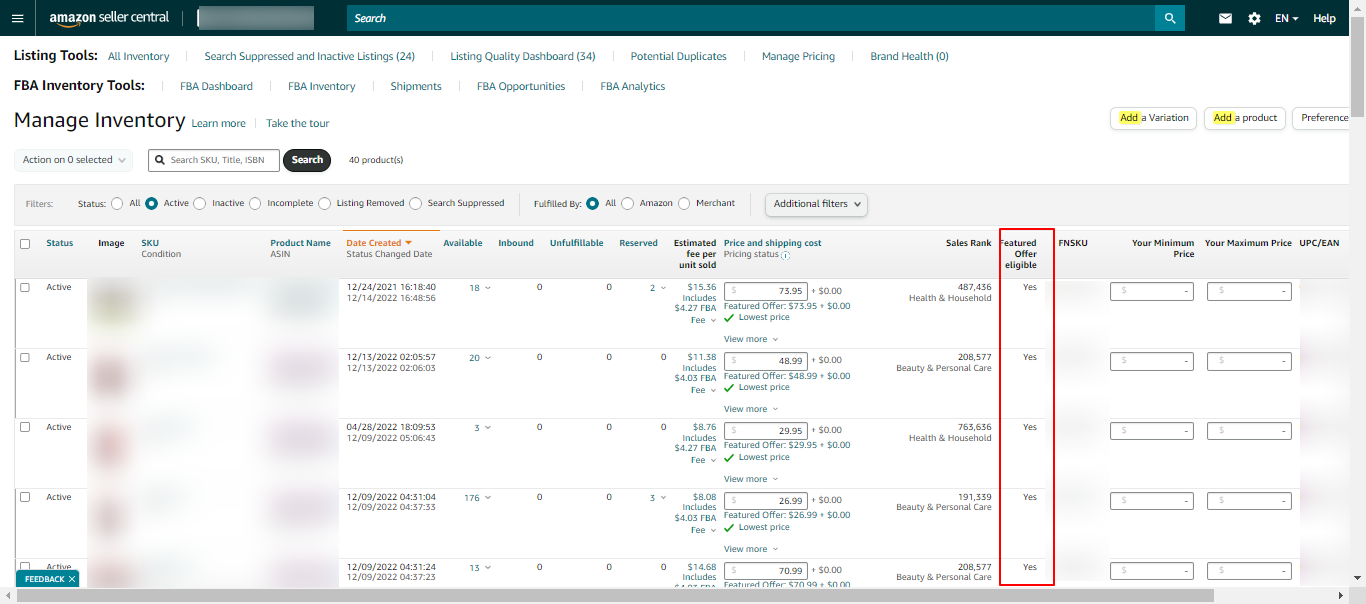
Task: Sort by Date Created column arrow
Action: (x=409, y=243)
